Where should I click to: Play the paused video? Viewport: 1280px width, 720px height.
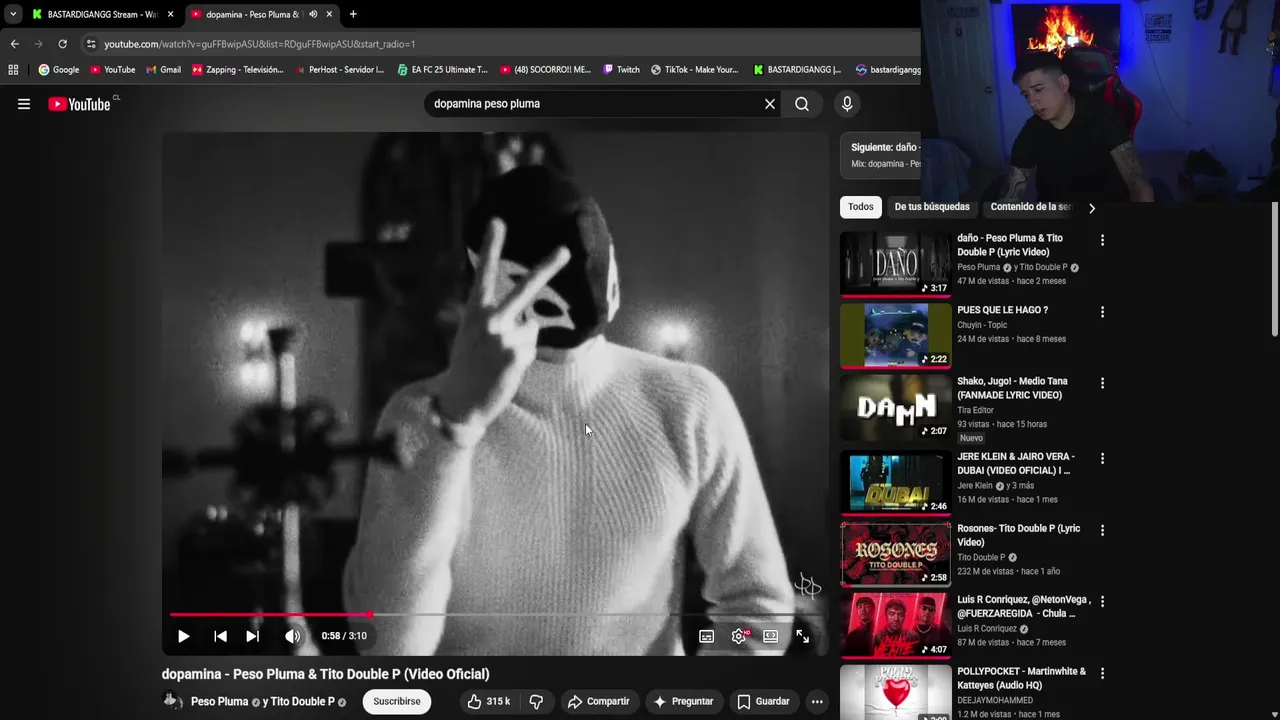pos(183,636)
